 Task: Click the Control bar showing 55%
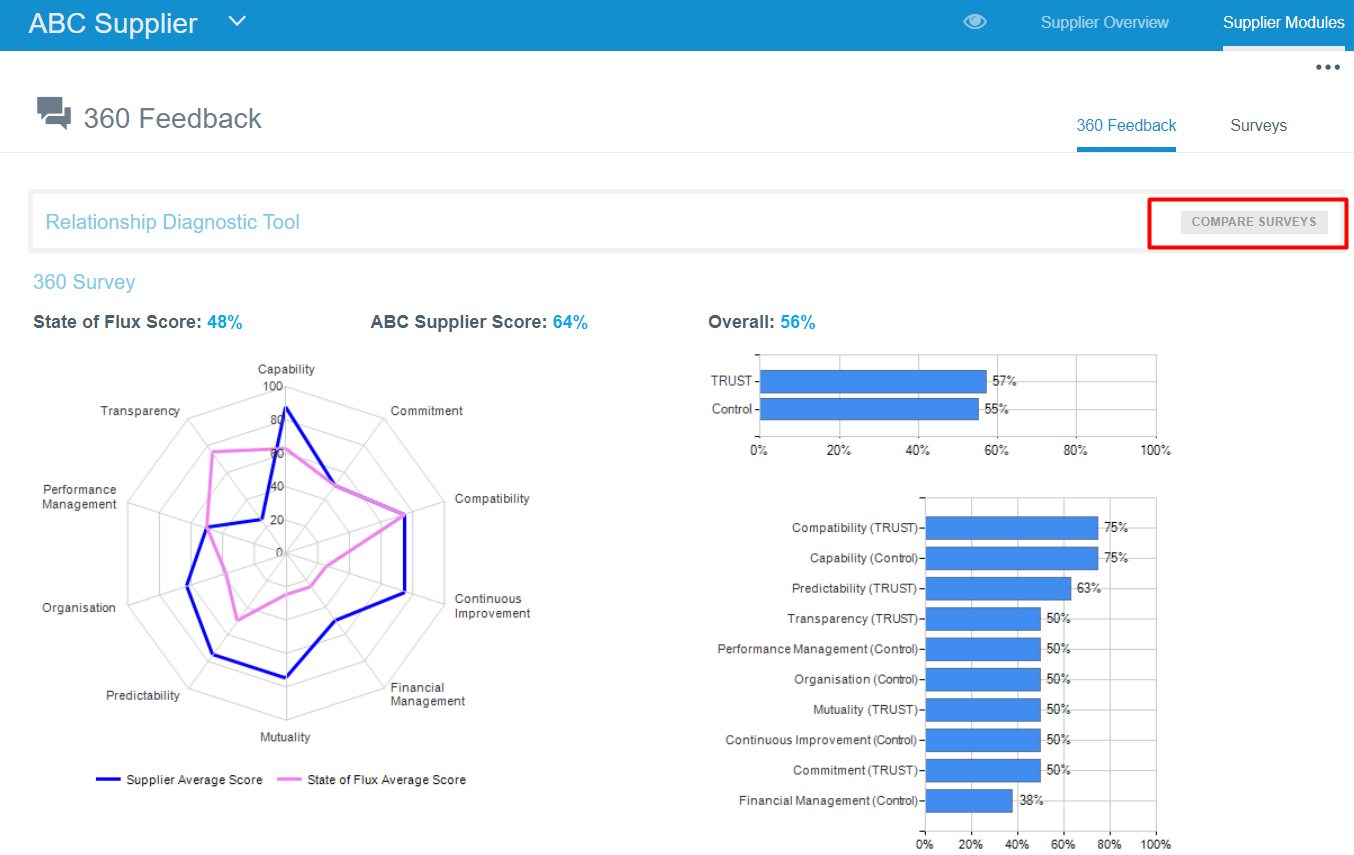tap(868, 409)
